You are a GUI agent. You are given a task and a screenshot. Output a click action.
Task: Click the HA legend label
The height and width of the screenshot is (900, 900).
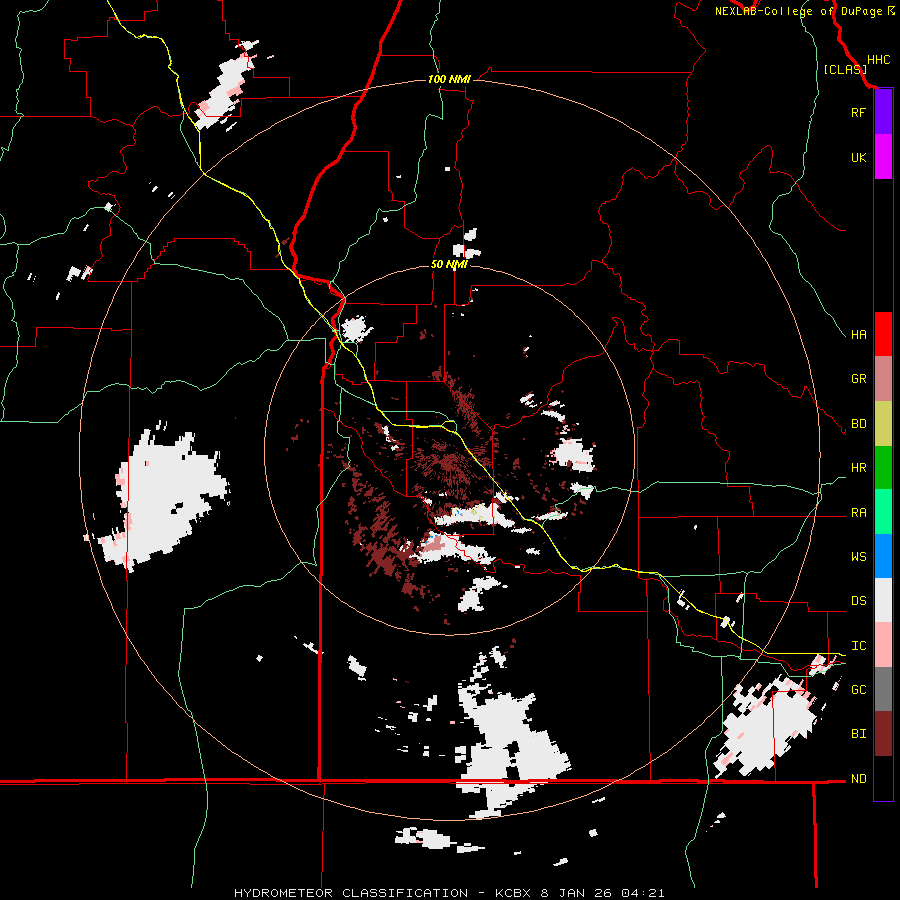tap(858, 335)
